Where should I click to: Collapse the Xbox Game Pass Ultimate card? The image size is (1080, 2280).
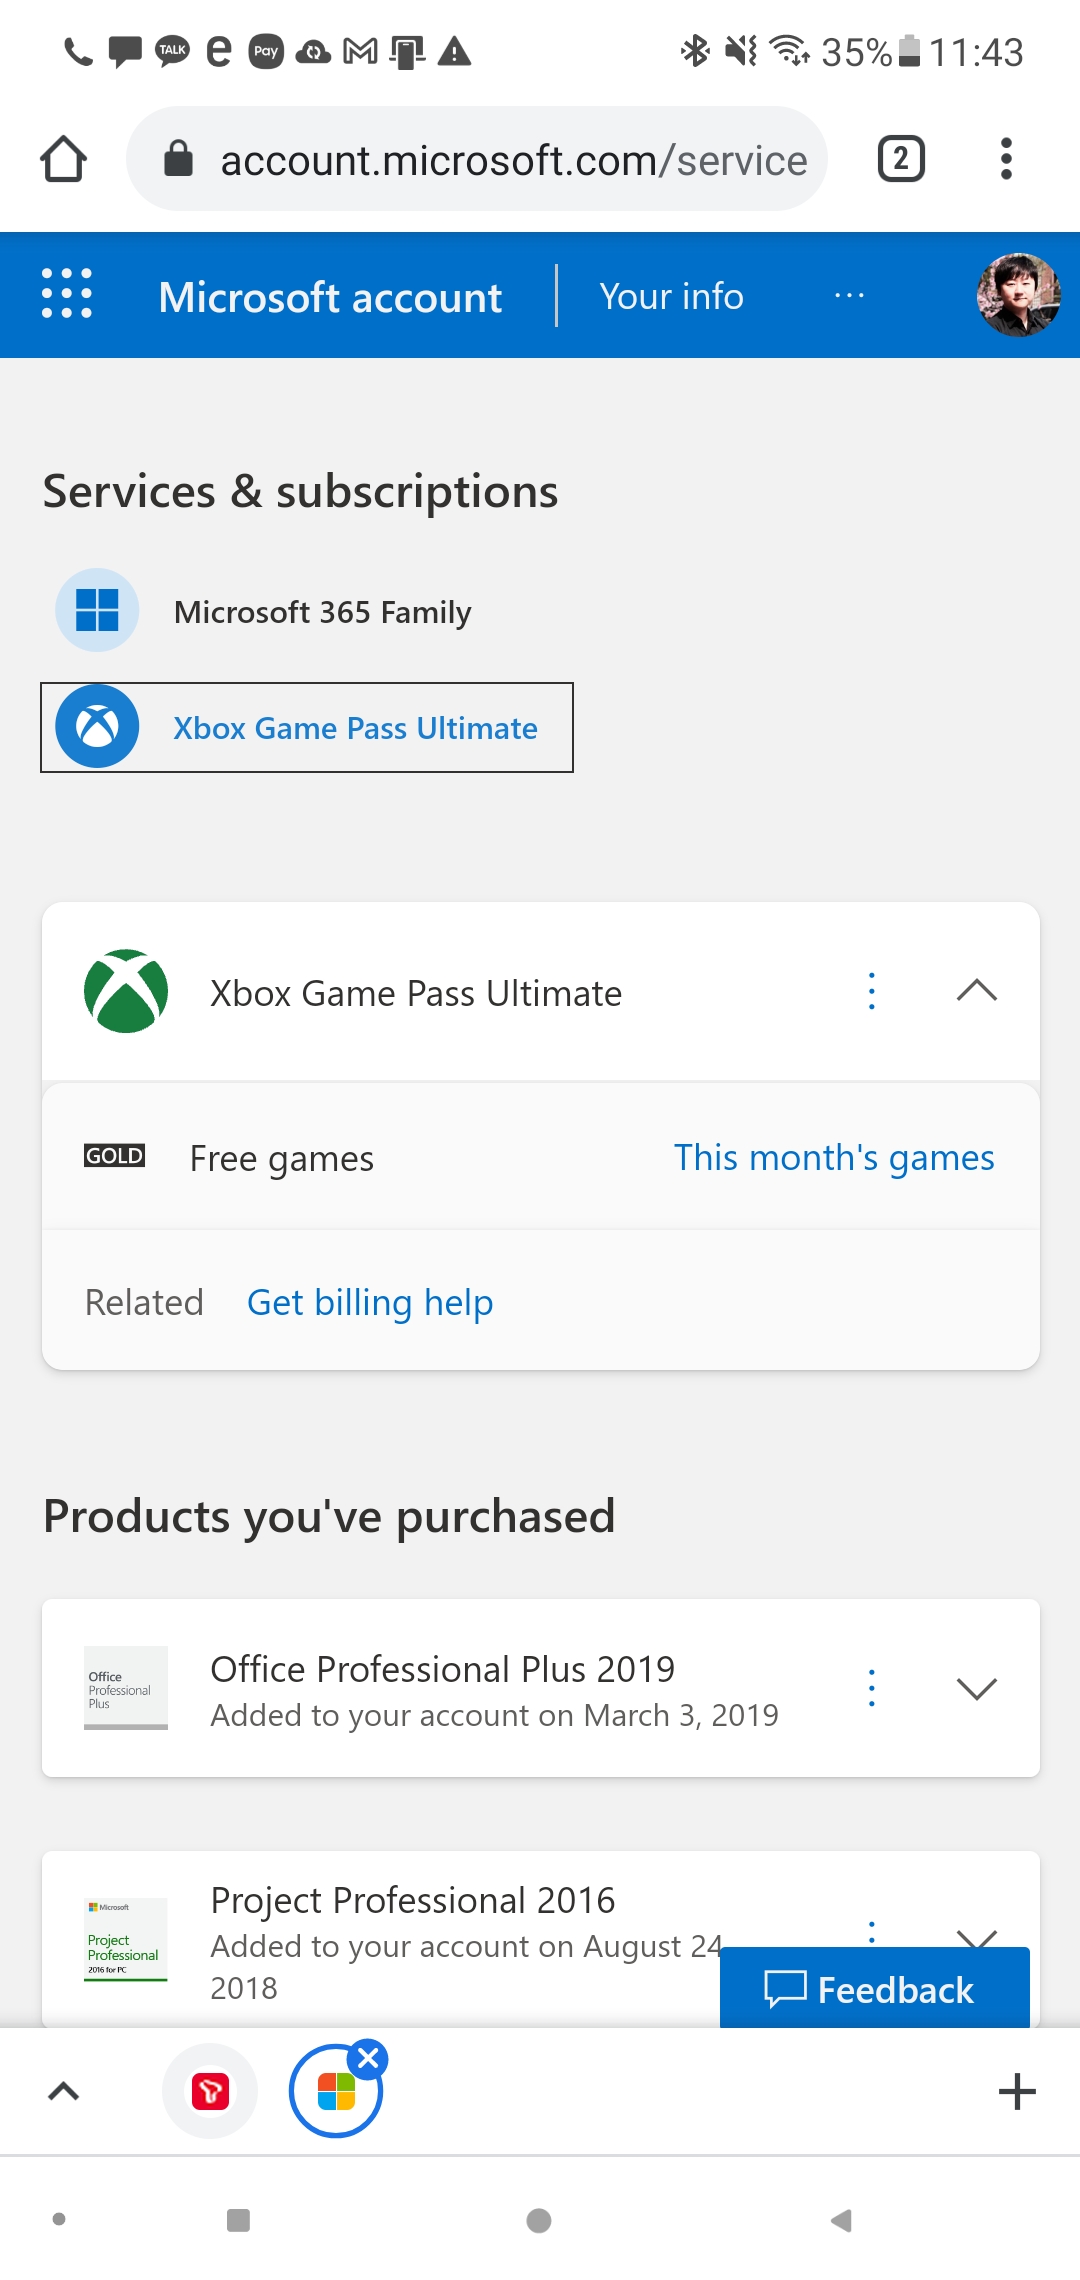[x=976, y=991]
